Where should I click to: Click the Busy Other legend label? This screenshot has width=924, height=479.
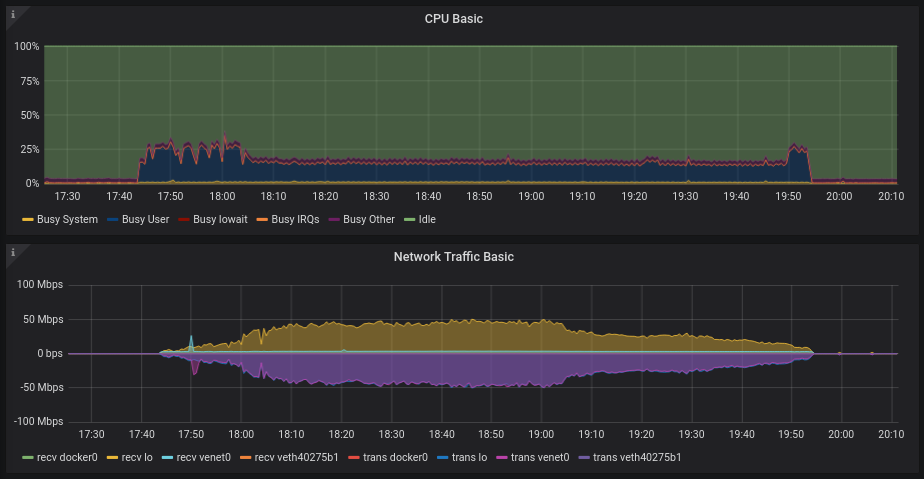coord(368,219)
